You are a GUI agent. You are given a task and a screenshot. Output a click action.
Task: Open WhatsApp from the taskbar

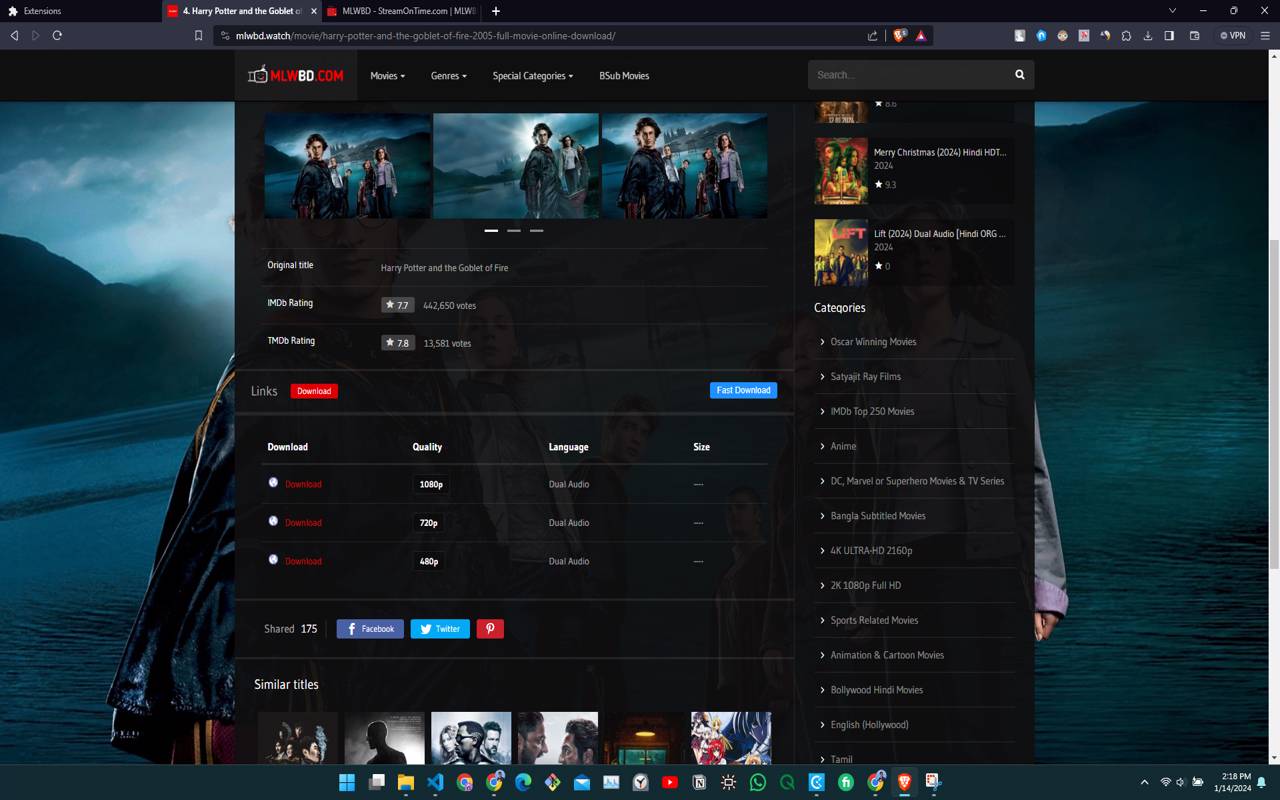(758, 782)
